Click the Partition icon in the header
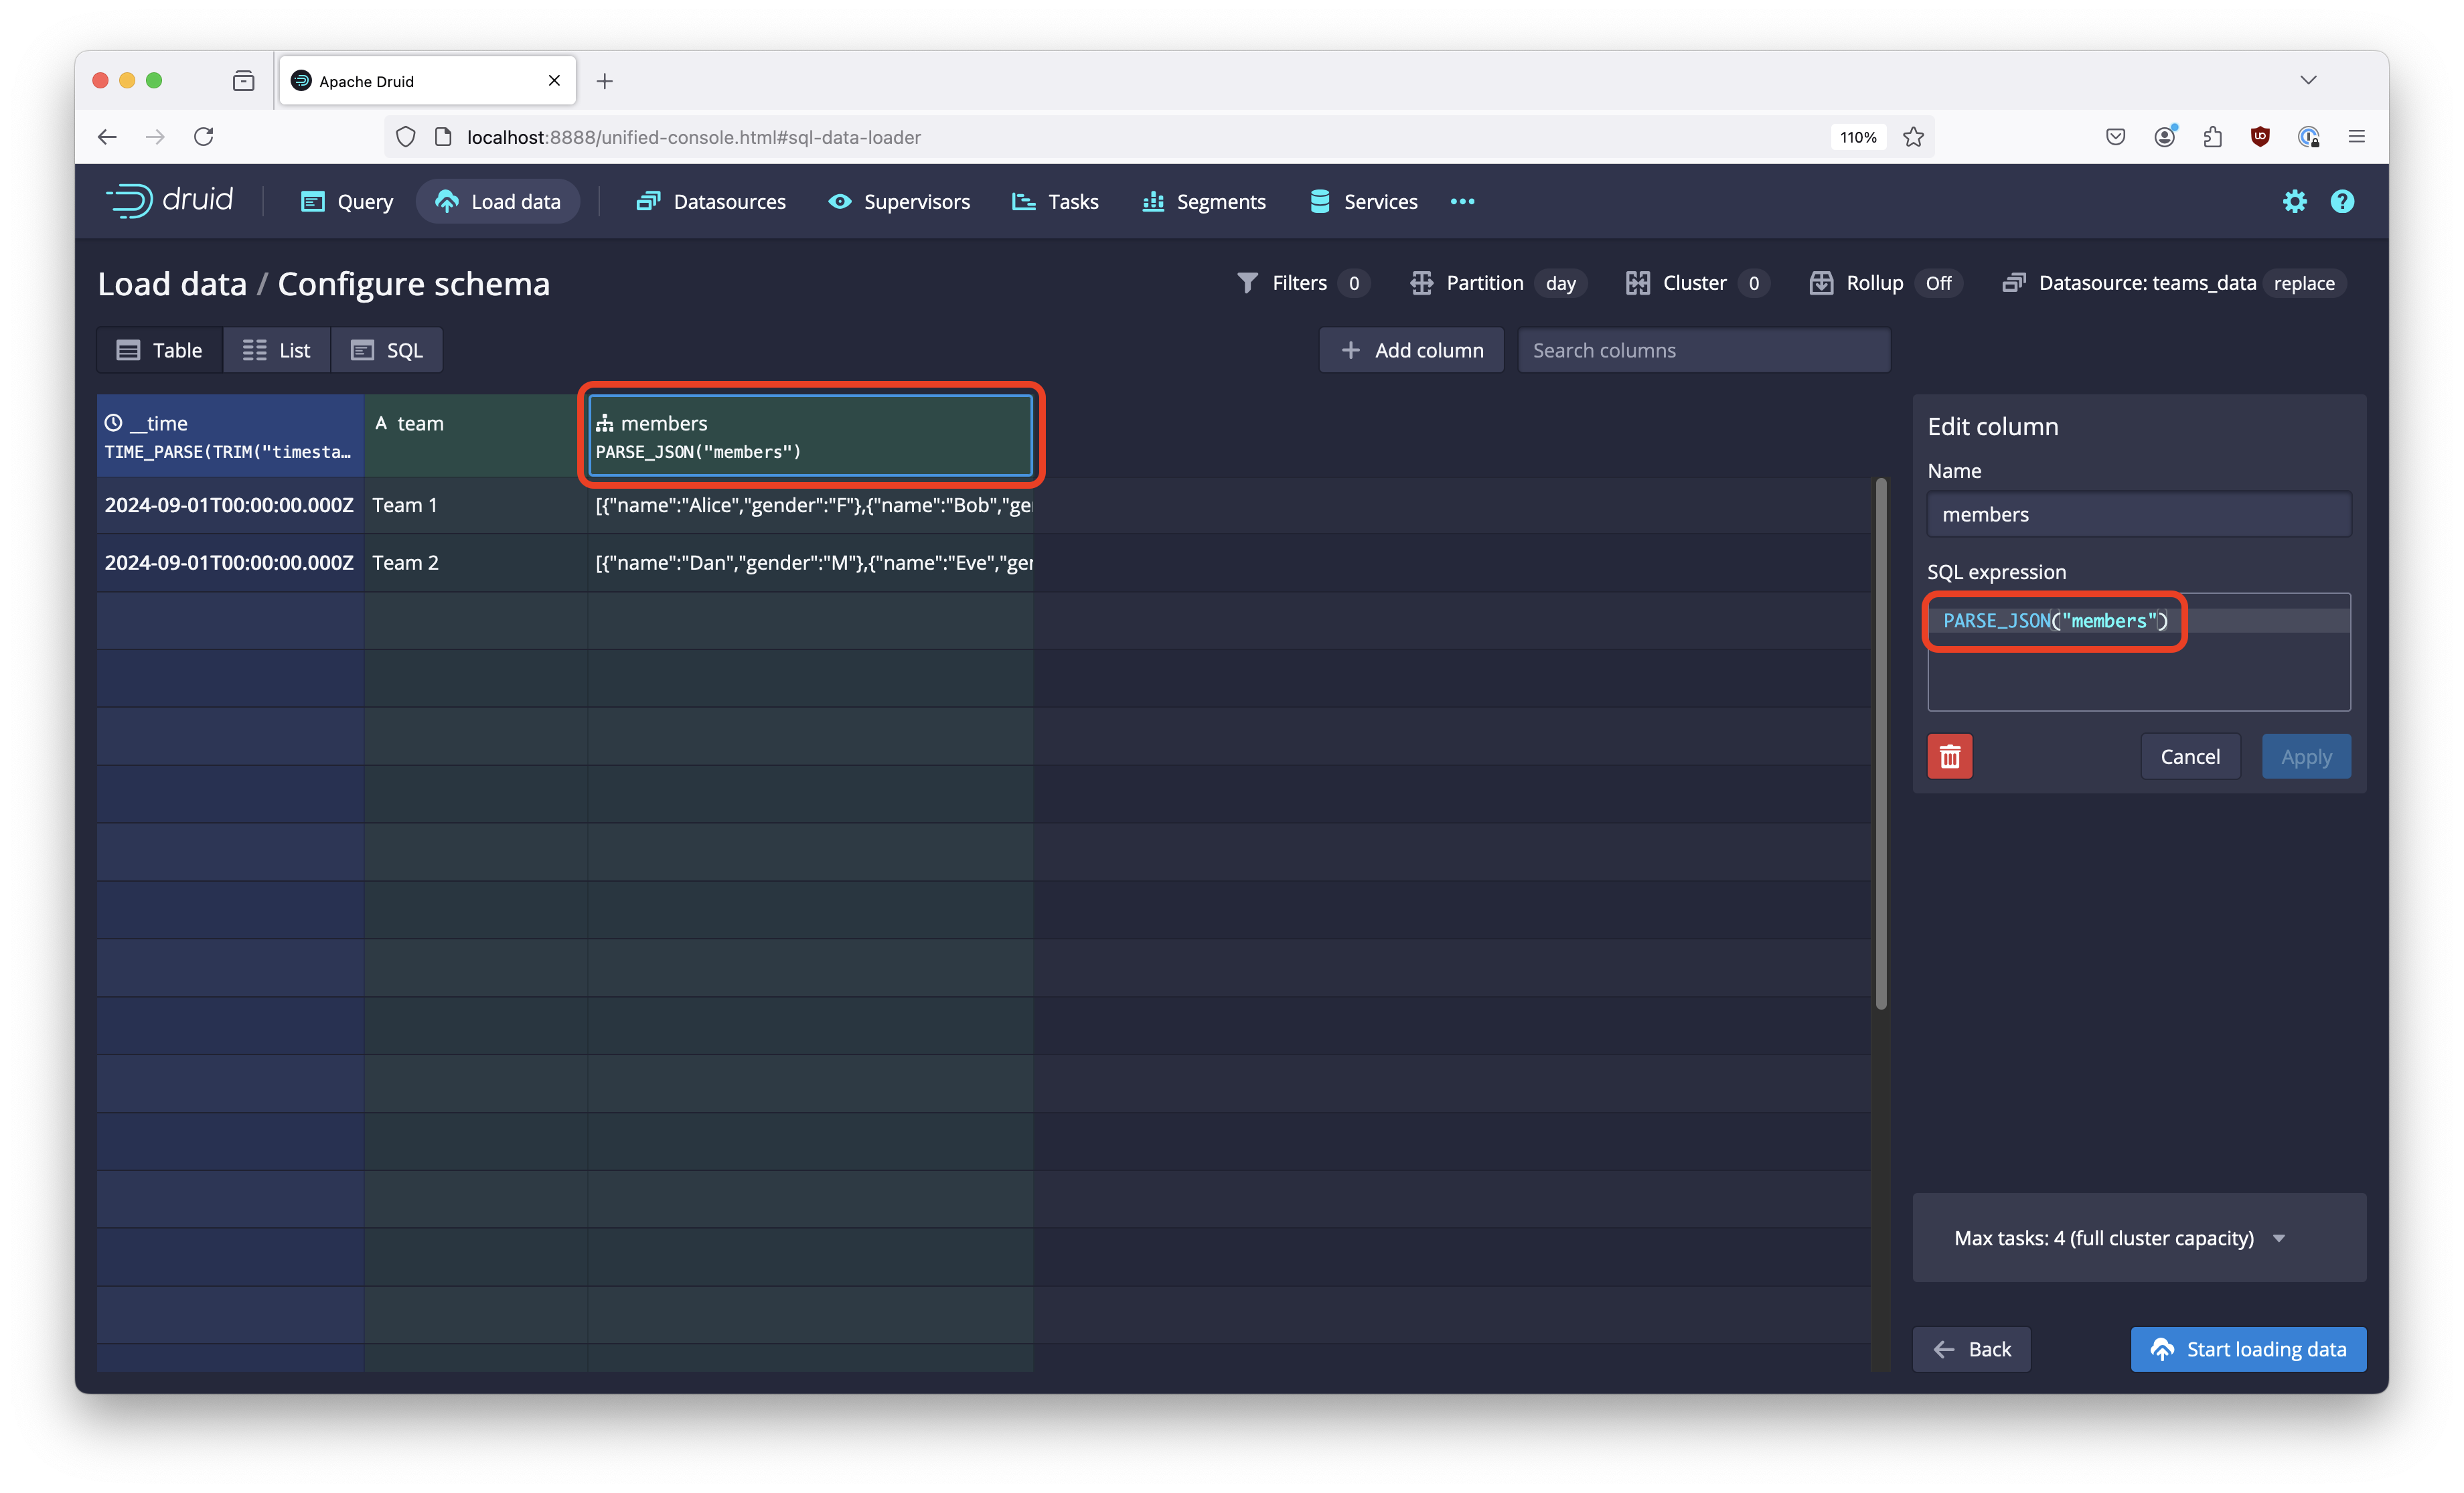 pyautogui.click(x=1421, y=283)
